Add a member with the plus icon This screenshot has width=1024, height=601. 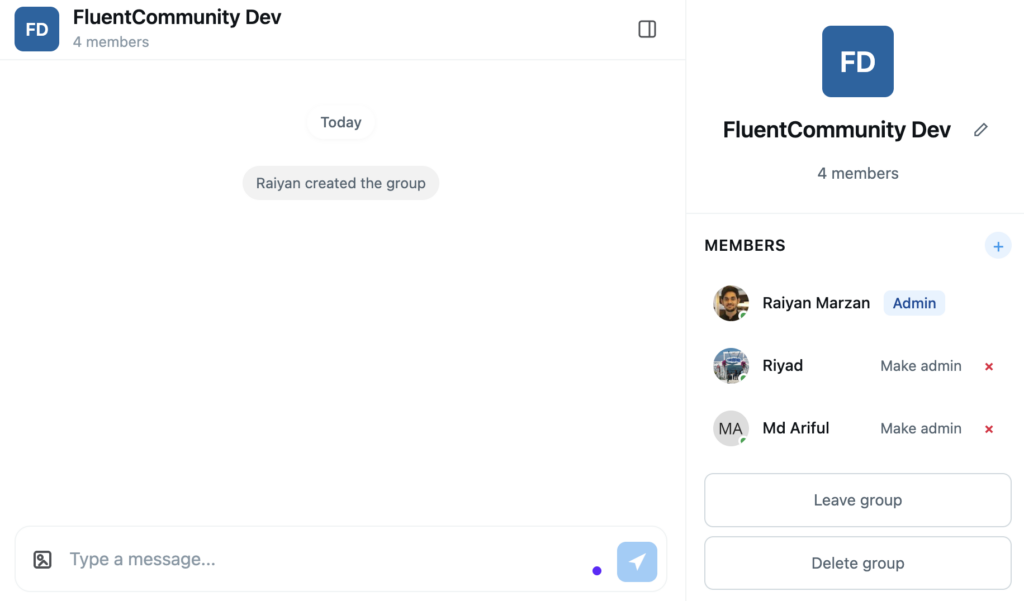tap(997, 245)
